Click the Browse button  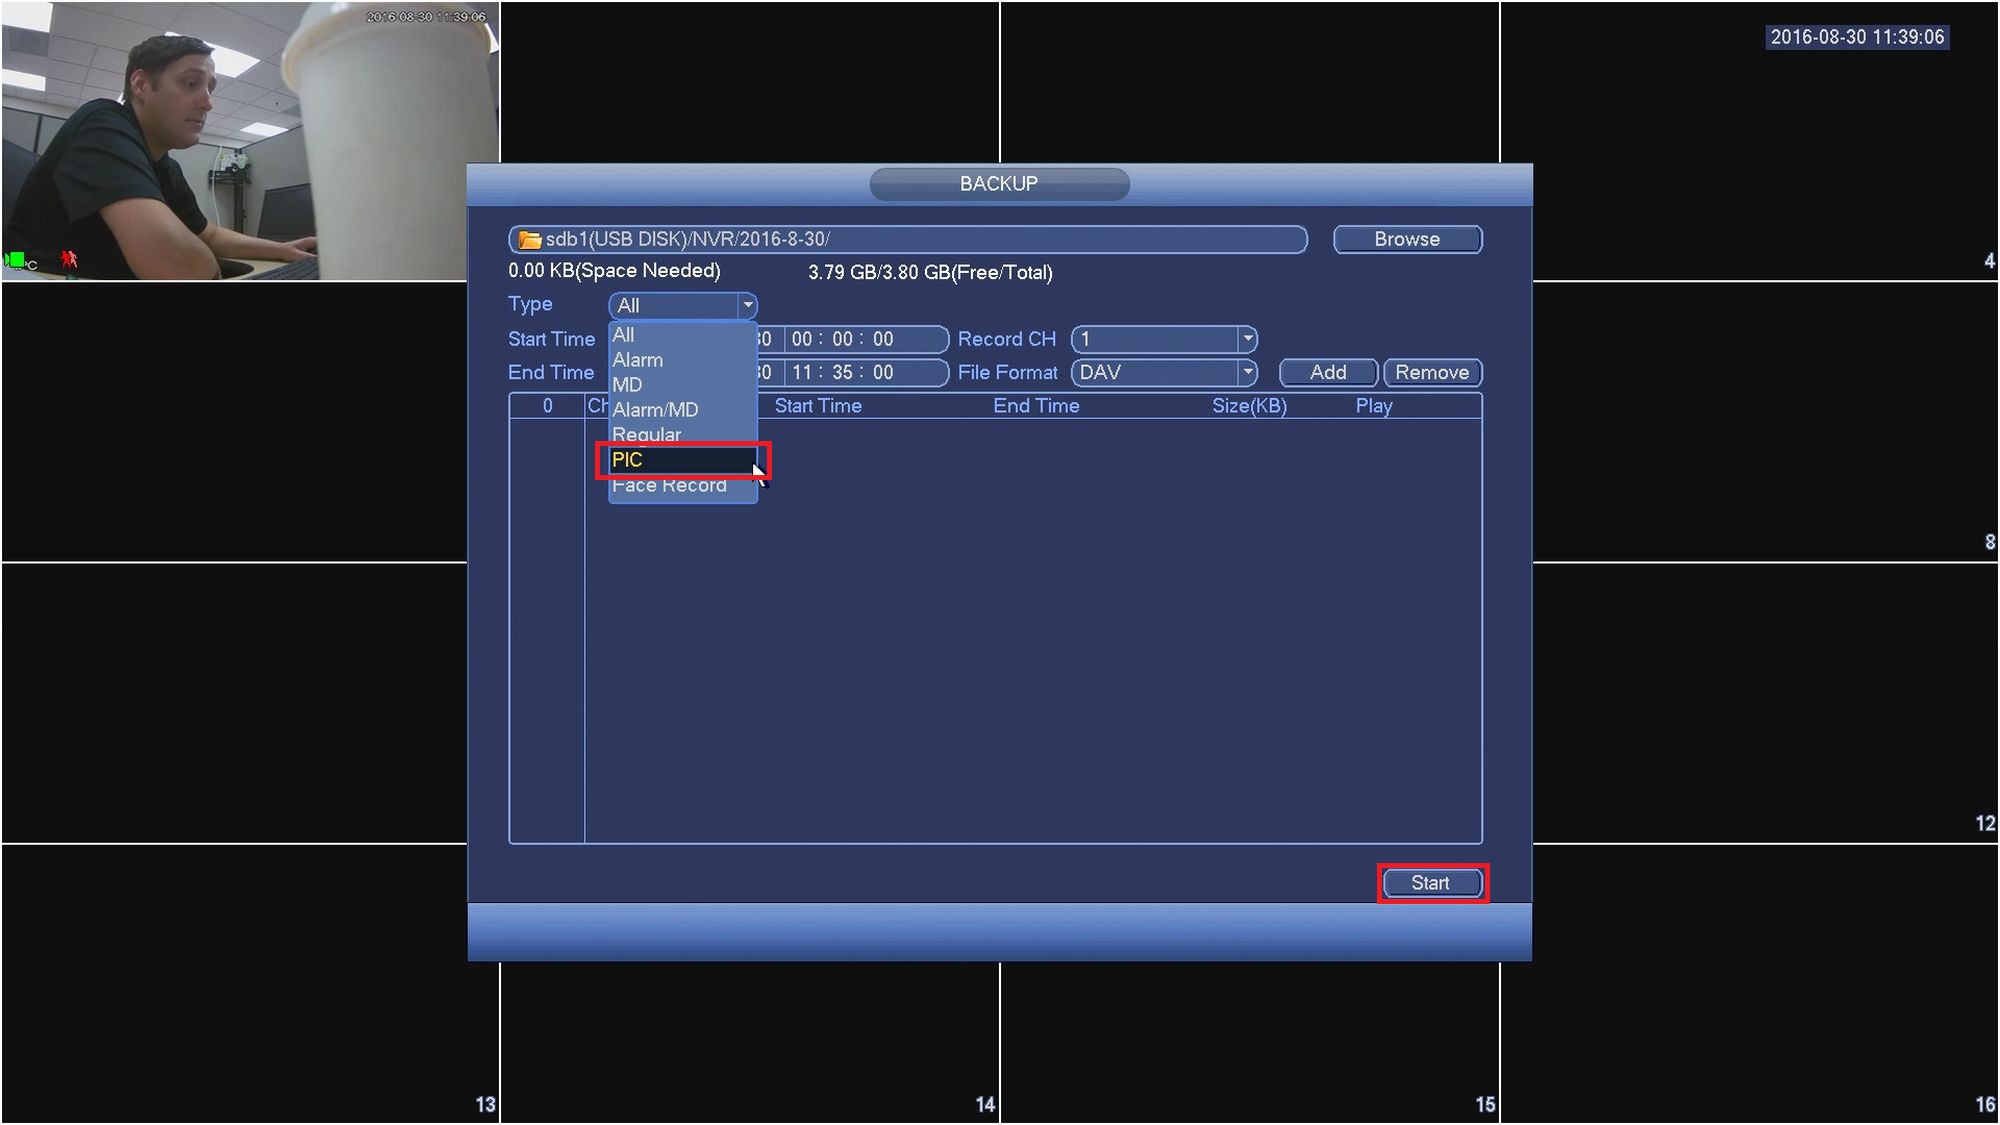click(x=1407, y=239)
